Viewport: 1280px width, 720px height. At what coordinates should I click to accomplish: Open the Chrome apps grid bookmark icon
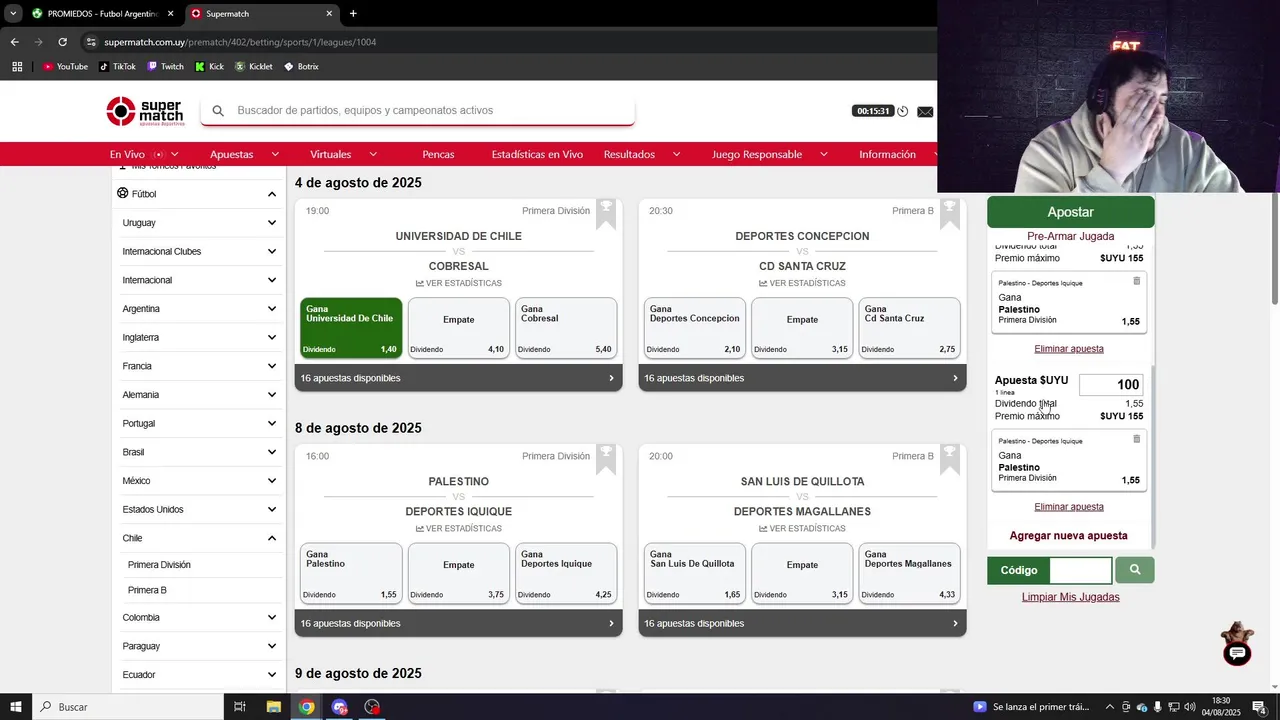pos(17,67)
